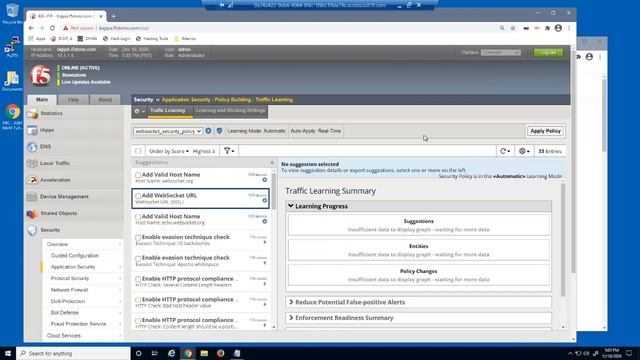
Task: Open Internet Explorer from the taskbar
Action: pos(171,353)
